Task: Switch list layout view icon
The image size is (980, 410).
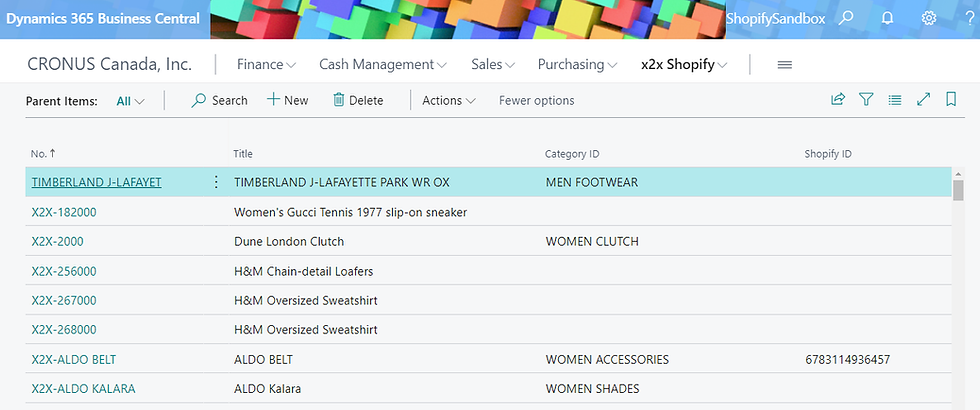Action: 895,100
